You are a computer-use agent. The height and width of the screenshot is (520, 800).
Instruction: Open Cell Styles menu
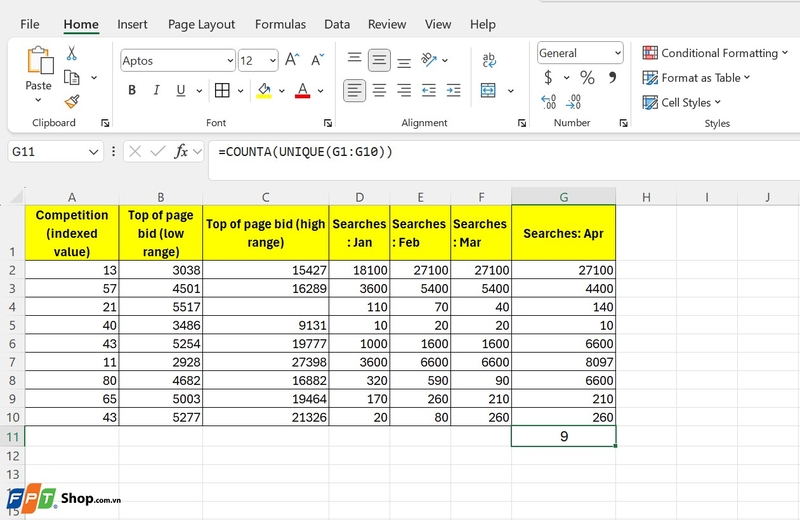pyautogui.click(x=682, y=103)
